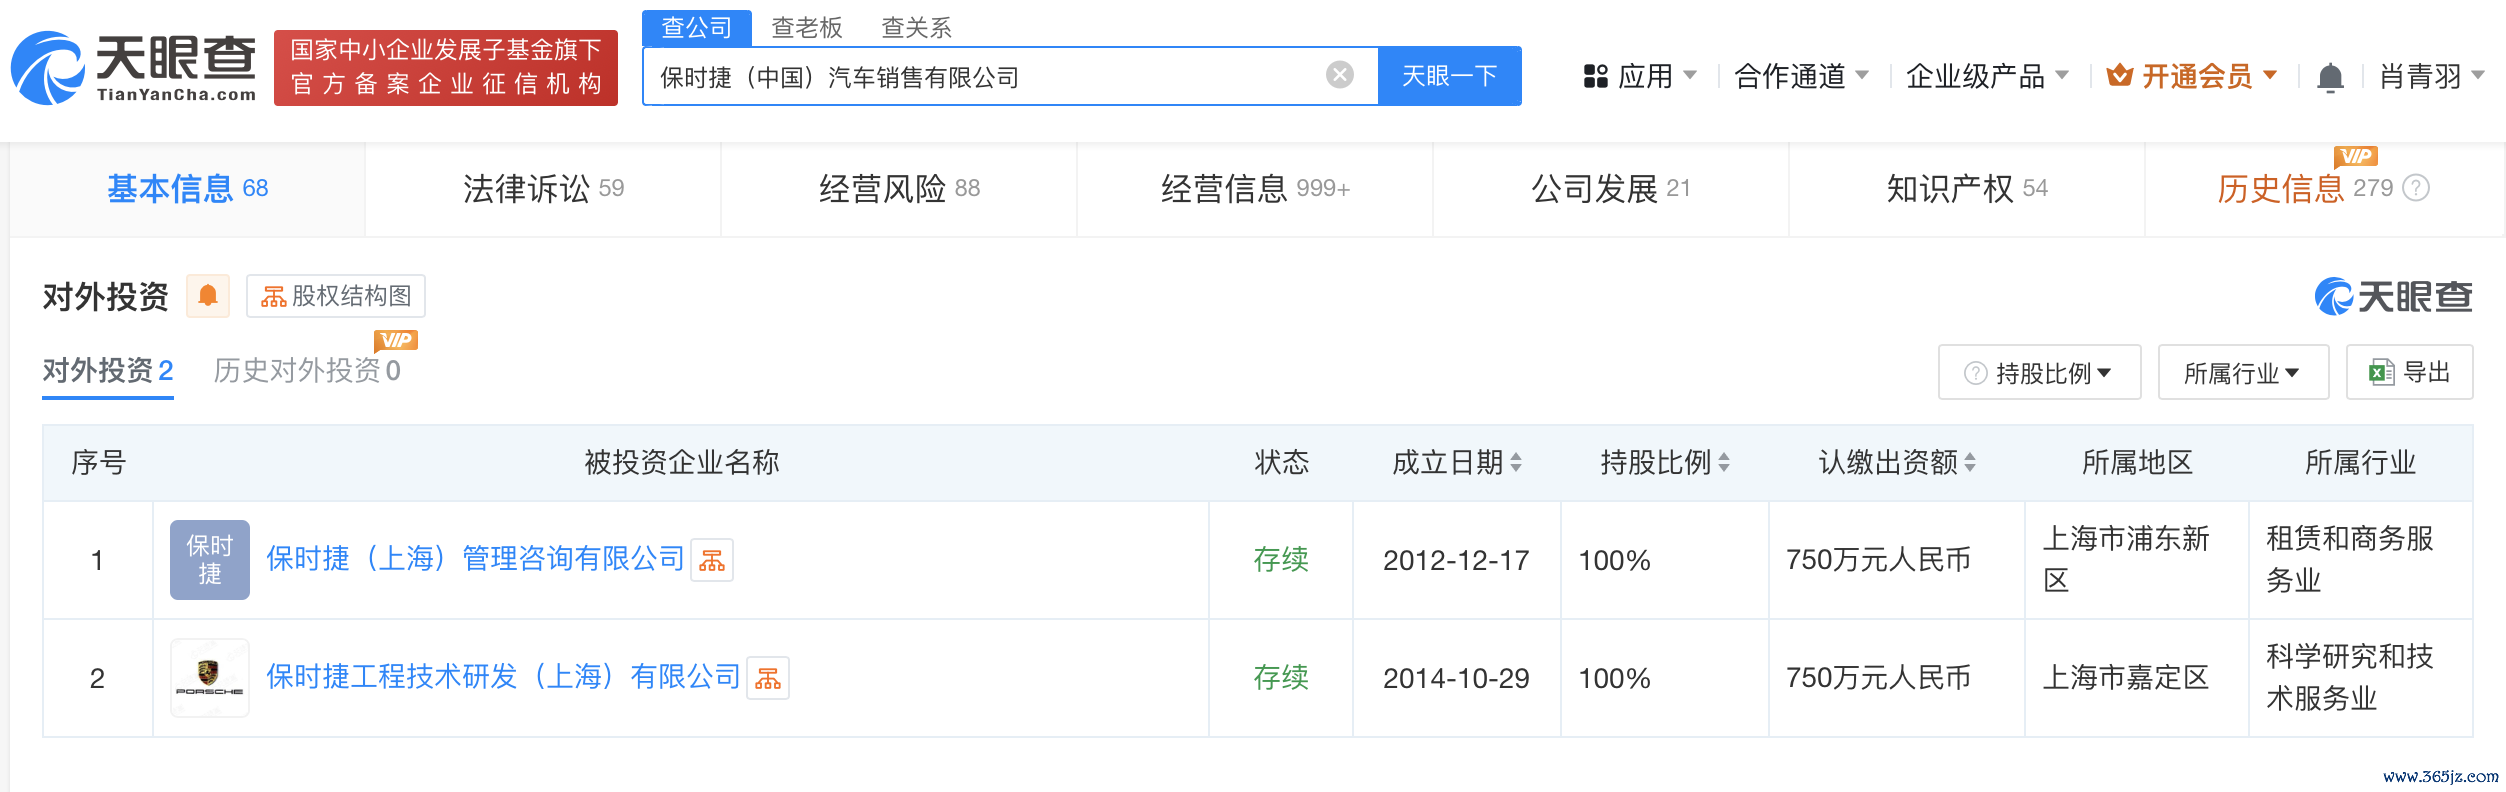Click the orange alert bell beside 对外投资
This screenshot has width=2506, height=792.
208,296
